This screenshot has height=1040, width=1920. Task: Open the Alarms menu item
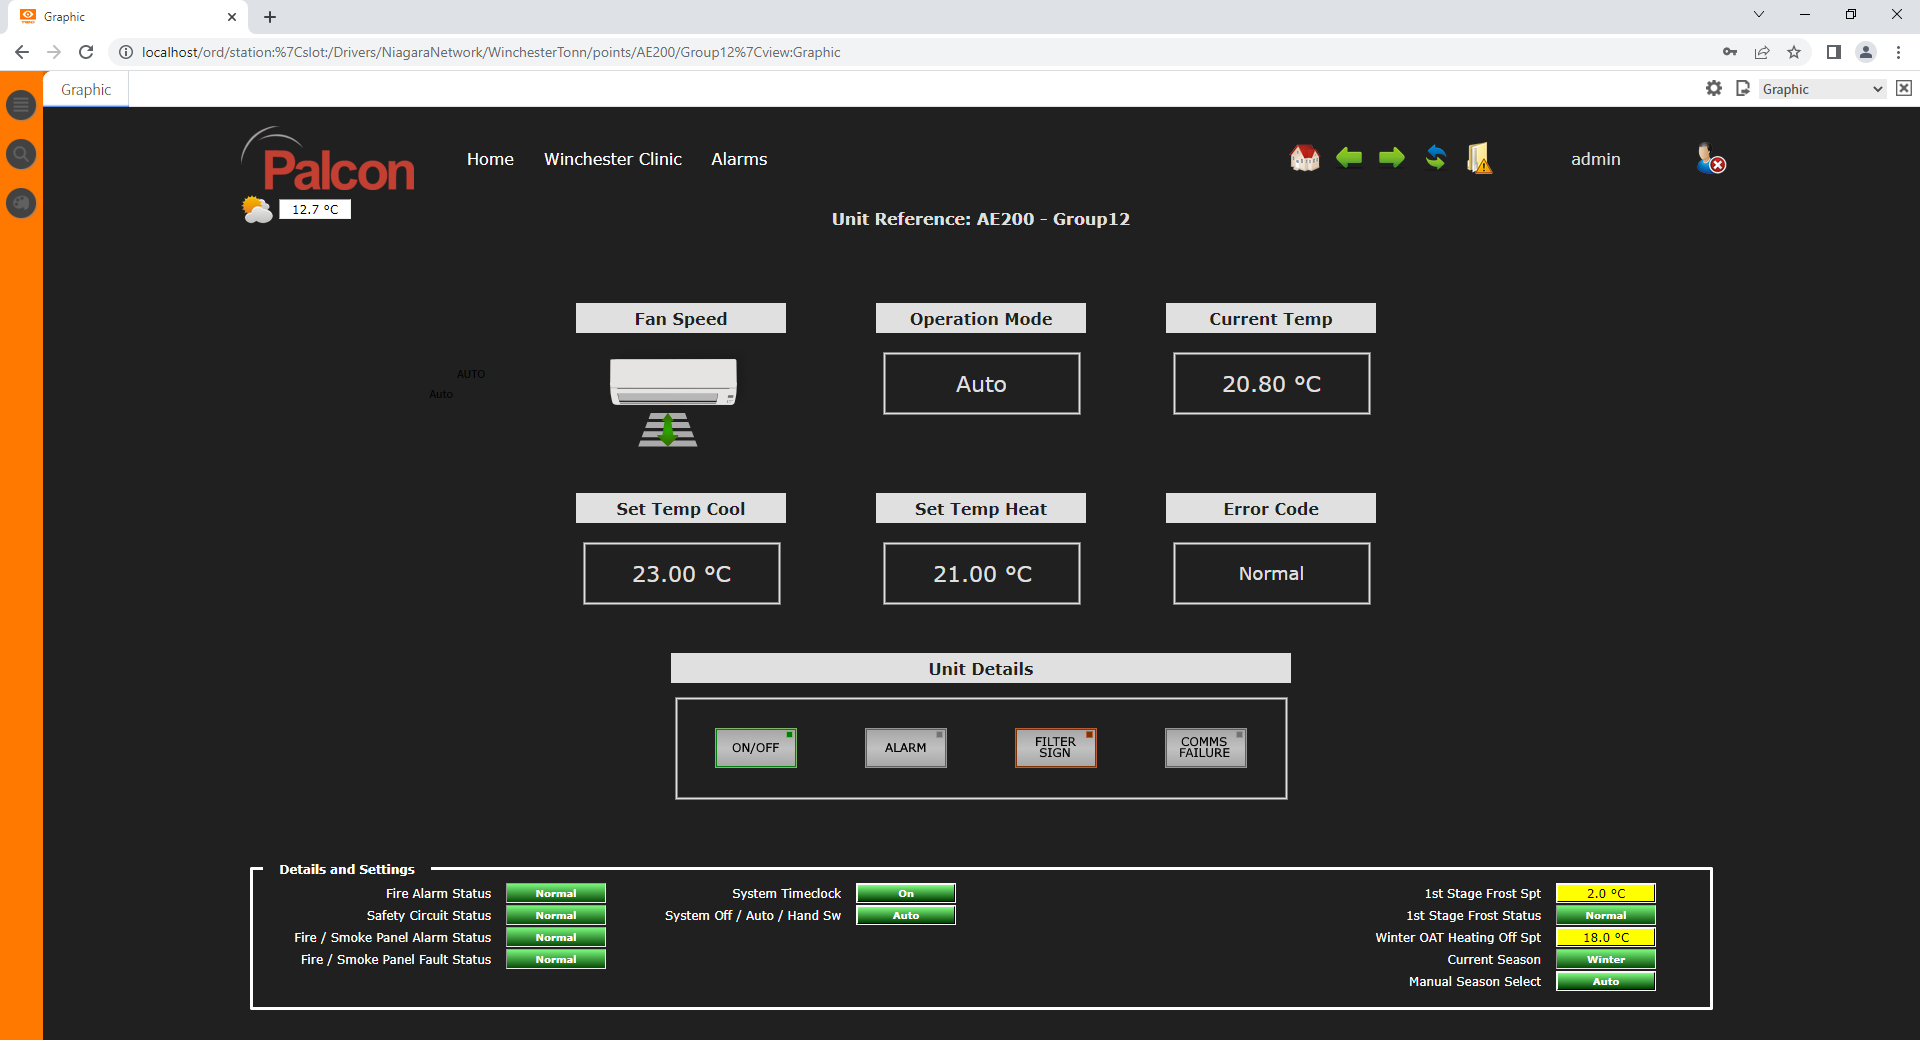click(x=739, y=159)
